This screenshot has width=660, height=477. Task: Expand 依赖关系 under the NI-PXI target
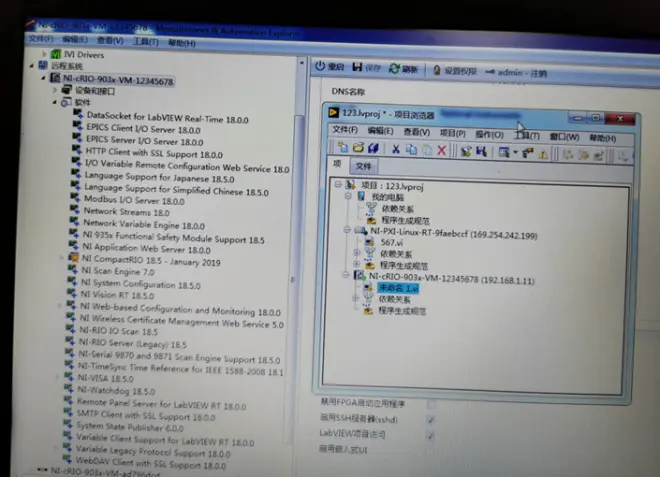pos(357,253)
